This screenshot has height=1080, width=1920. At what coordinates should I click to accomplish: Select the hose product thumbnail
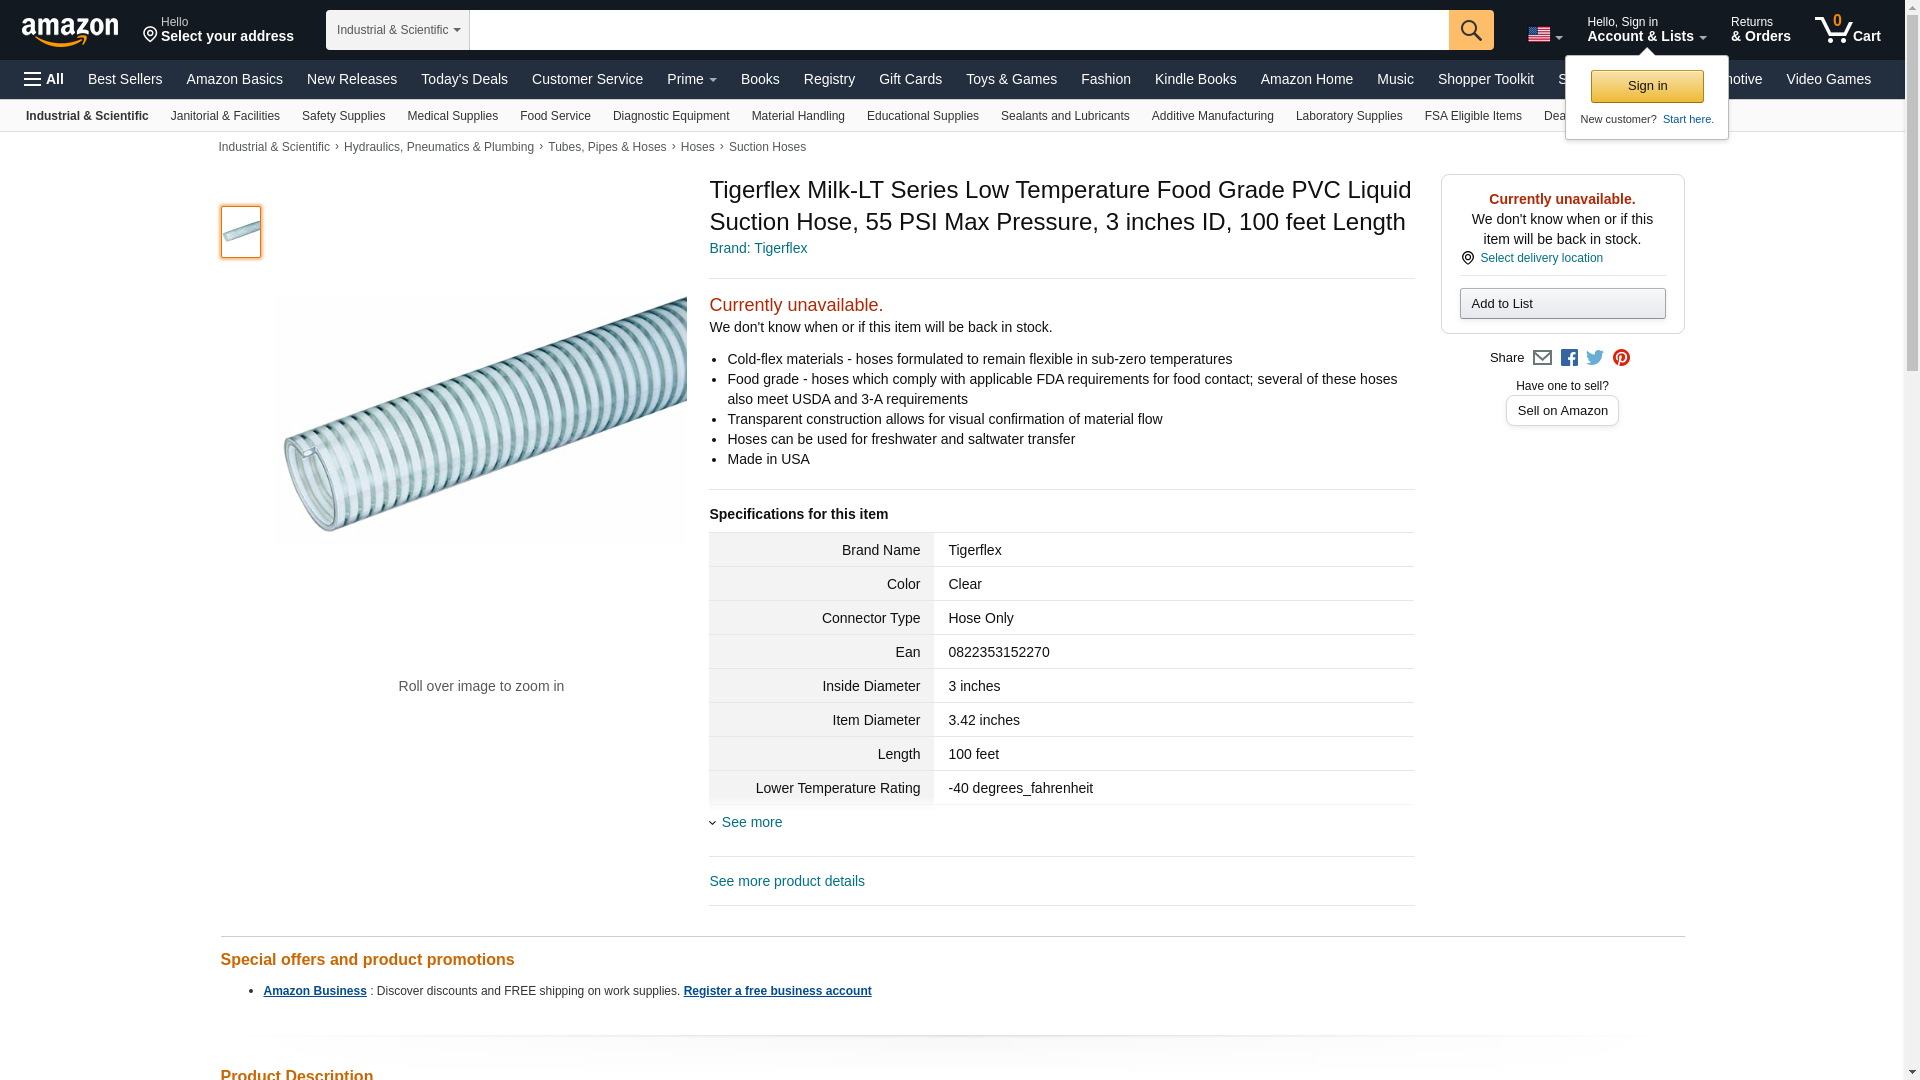(x=241, y=232)
